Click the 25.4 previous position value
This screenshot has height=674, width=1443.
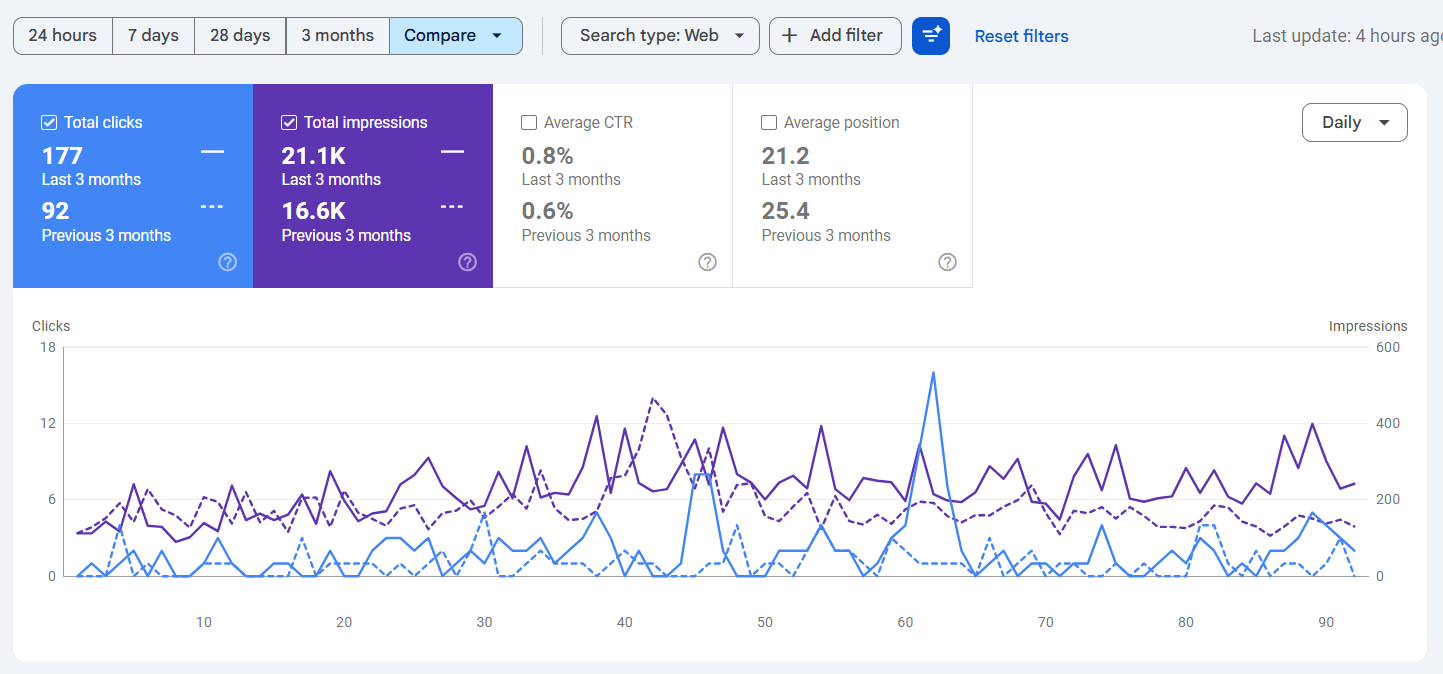click(x=785, y=211)
